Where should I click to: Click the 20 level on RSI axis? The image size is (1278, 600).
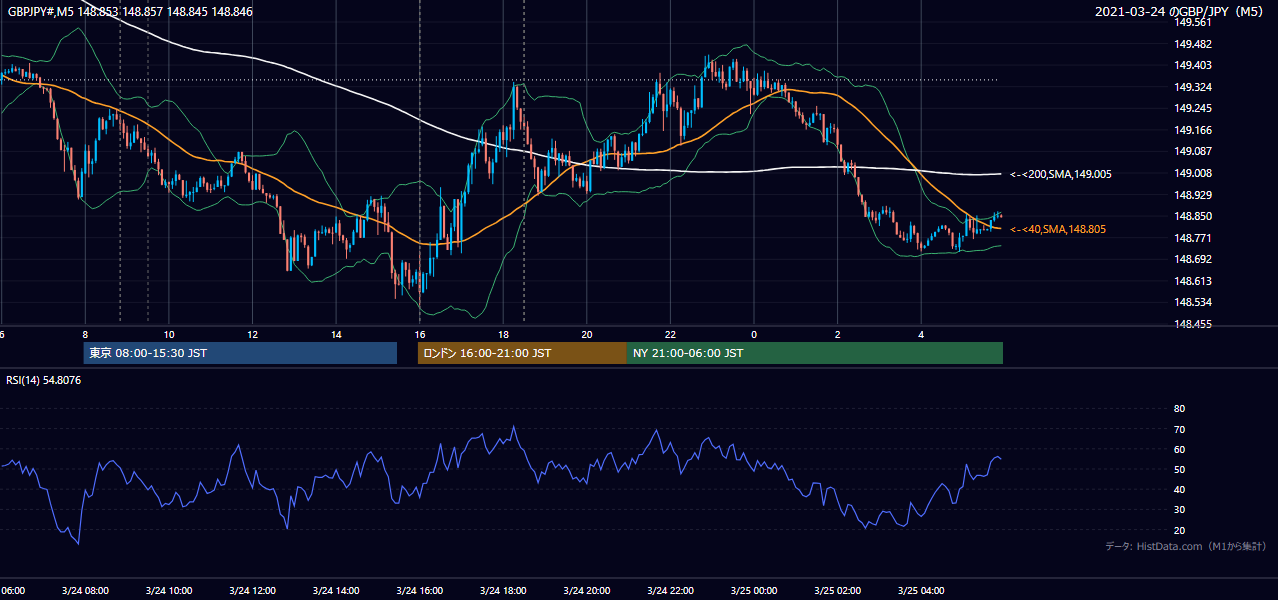(x=1179, y=530)
